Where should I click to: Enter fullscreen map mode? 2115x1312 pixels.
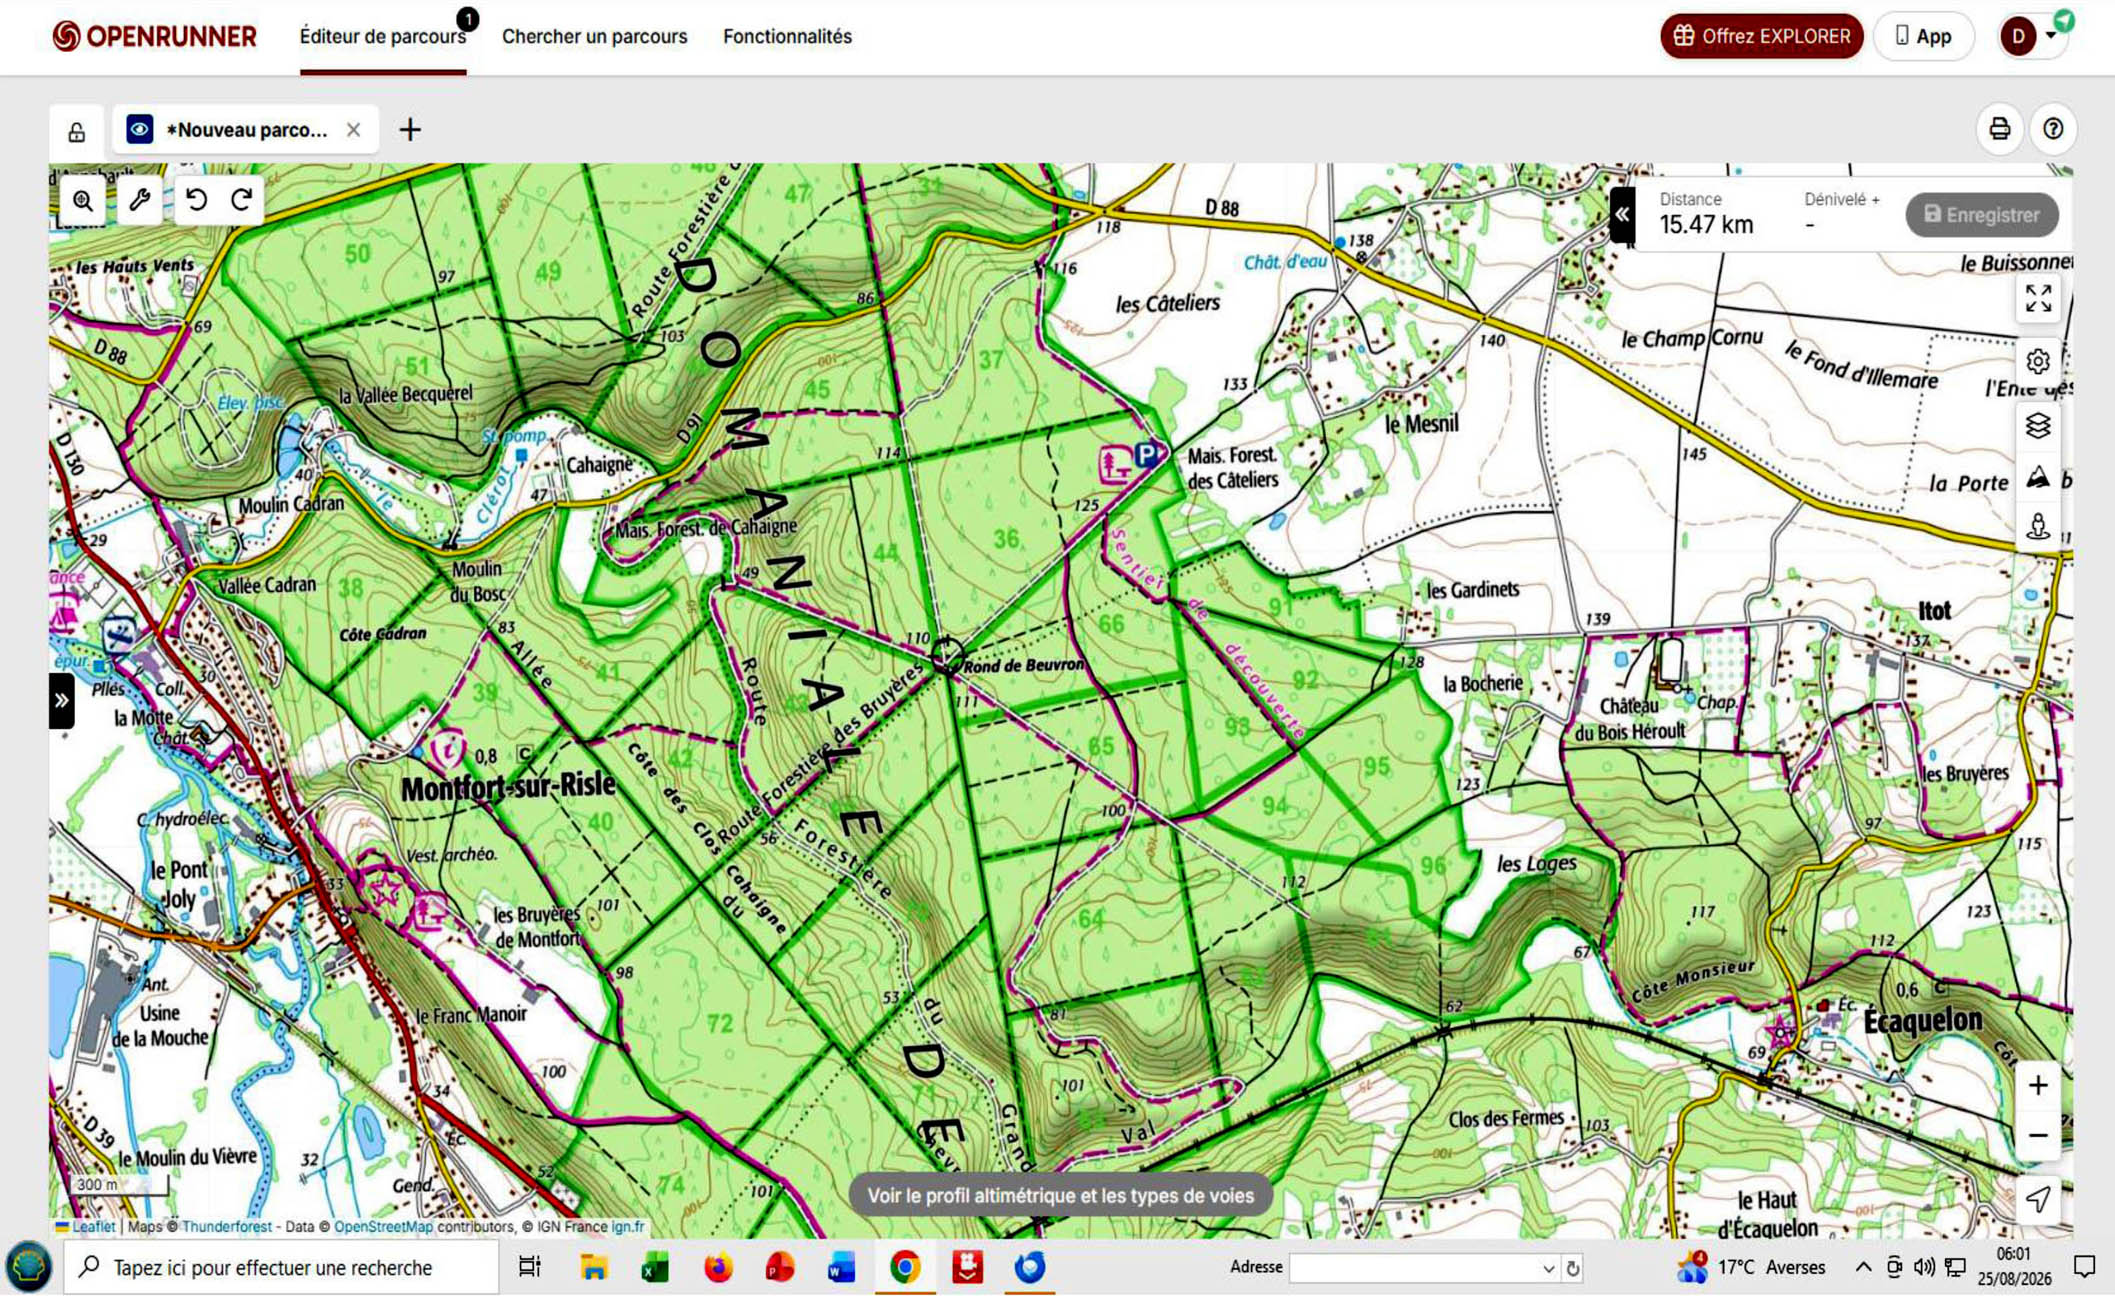tap(2037, 298)
